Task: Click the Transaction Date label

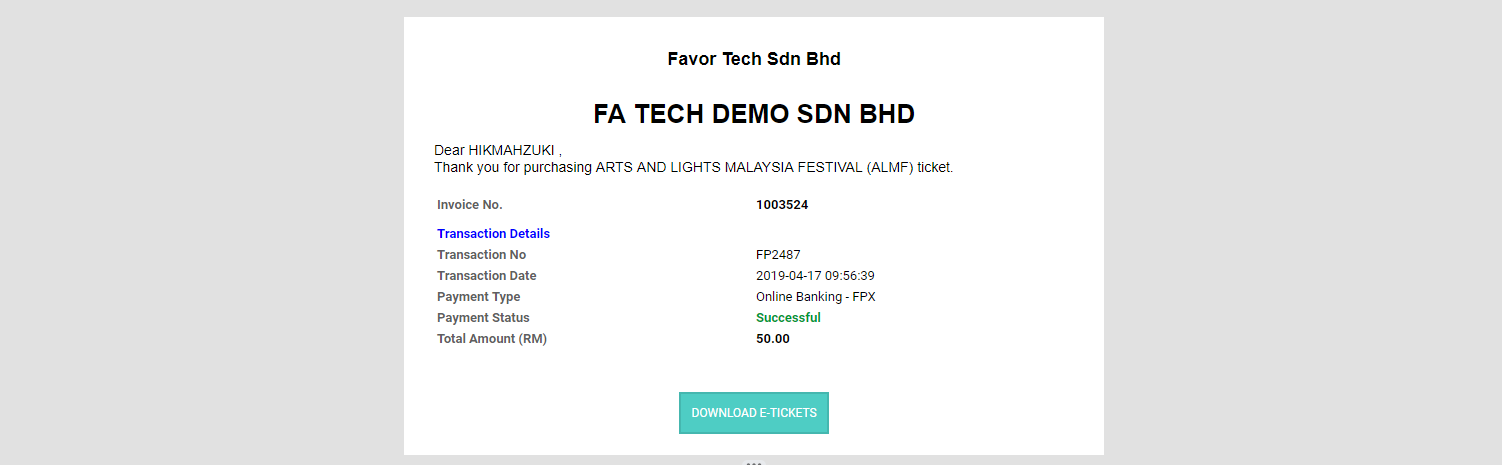Action: 486,276
